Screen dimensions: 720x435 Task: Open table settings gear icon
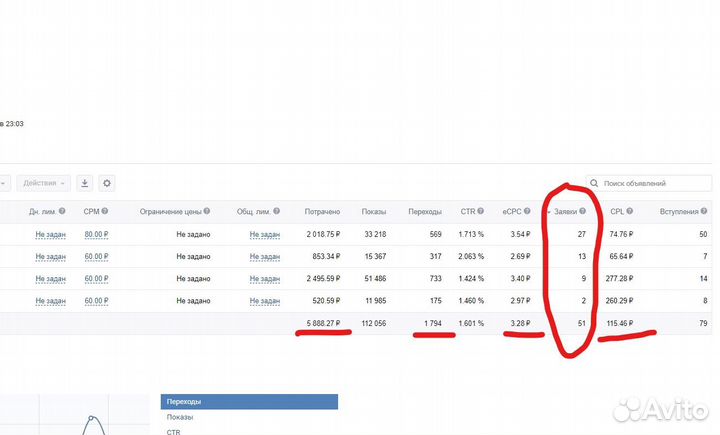[107, 183]
